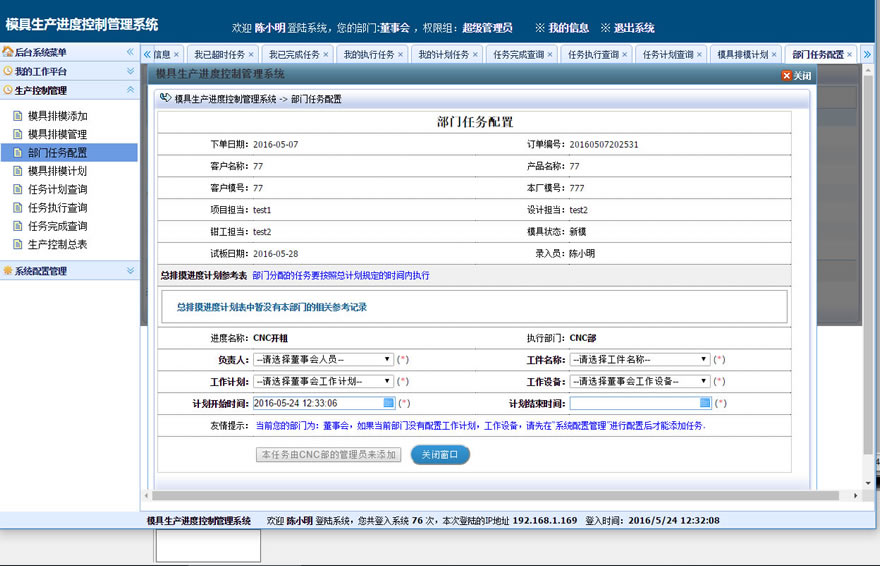Image resolution: width=880 pixels, height=566 pixels.
Task: Click the 模具排模添加 page icon
Action: pos(17,116)
